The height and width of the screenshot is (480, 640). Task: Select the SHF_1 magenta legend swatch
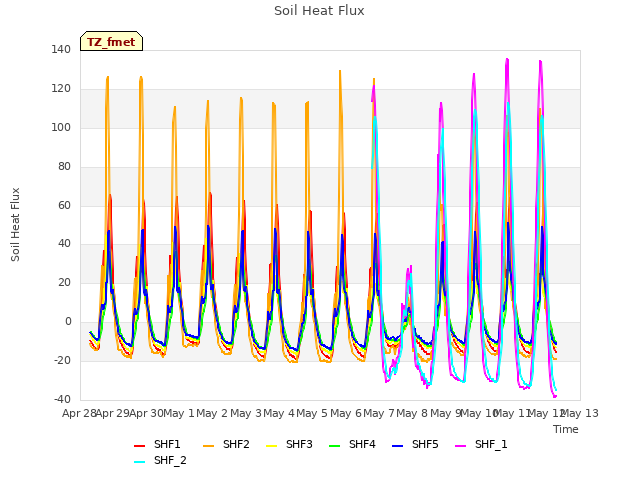point(460,446)
